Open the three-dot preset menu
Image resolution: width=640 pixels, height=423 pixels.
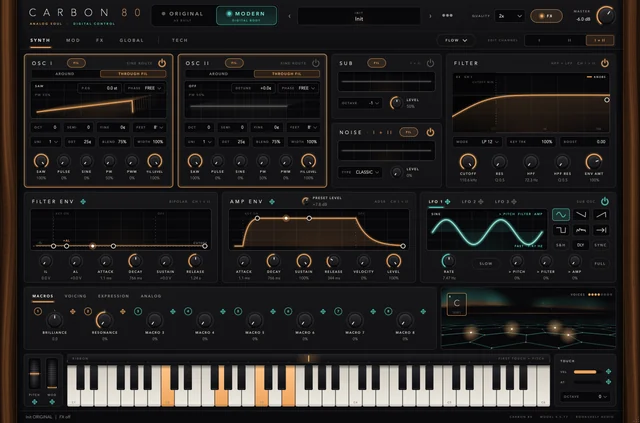pyautogui.click(x=447, y=16)
